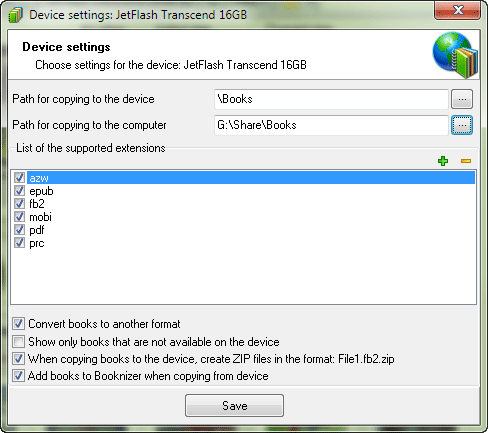The image size is (488, 433).
Task: Click the globe and books logo
Action: coord(455,54)
